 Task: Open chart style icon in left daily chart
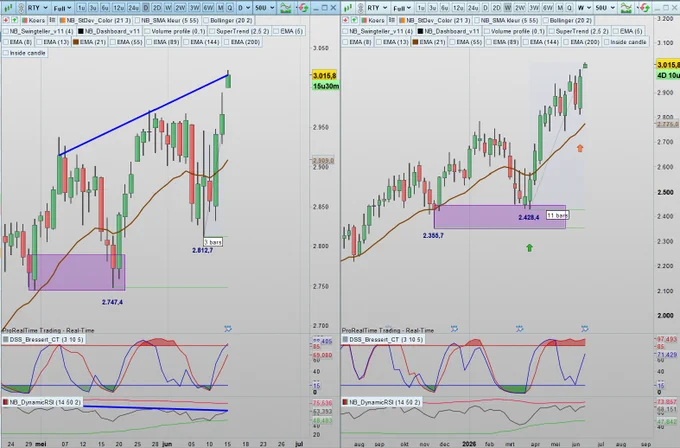pos(8,8)
